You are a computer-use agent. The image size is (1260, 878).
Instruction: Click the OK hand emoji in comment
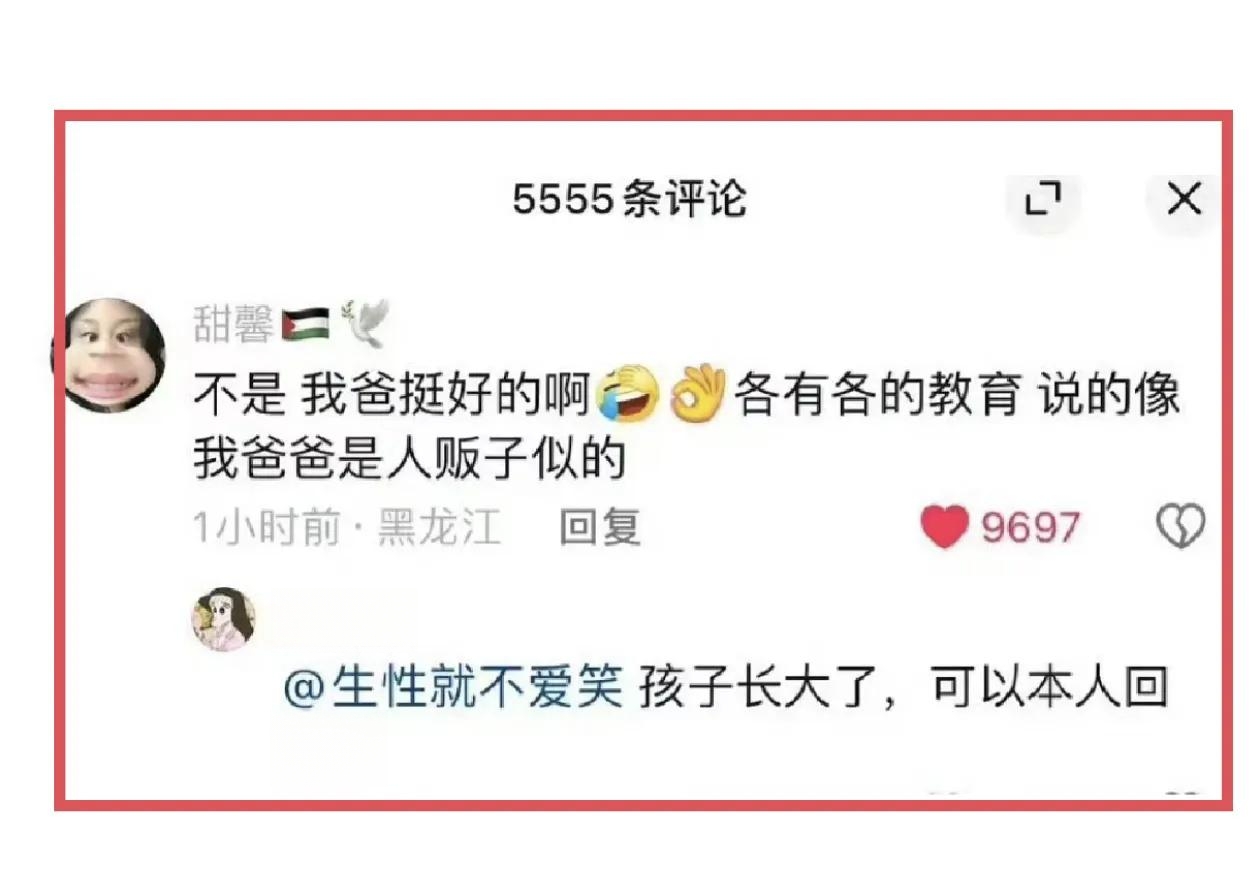[698, 395]
